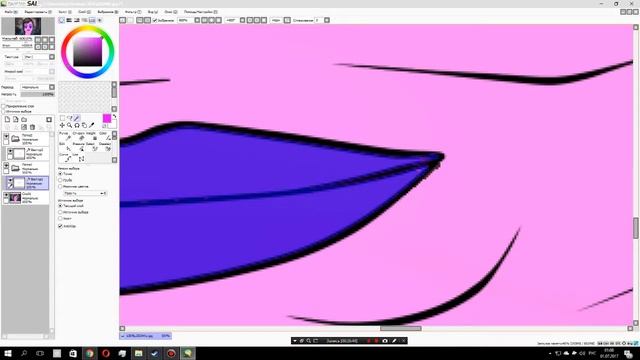
Task: Open the layer Texture dropdown
Action: coord(52,57)
